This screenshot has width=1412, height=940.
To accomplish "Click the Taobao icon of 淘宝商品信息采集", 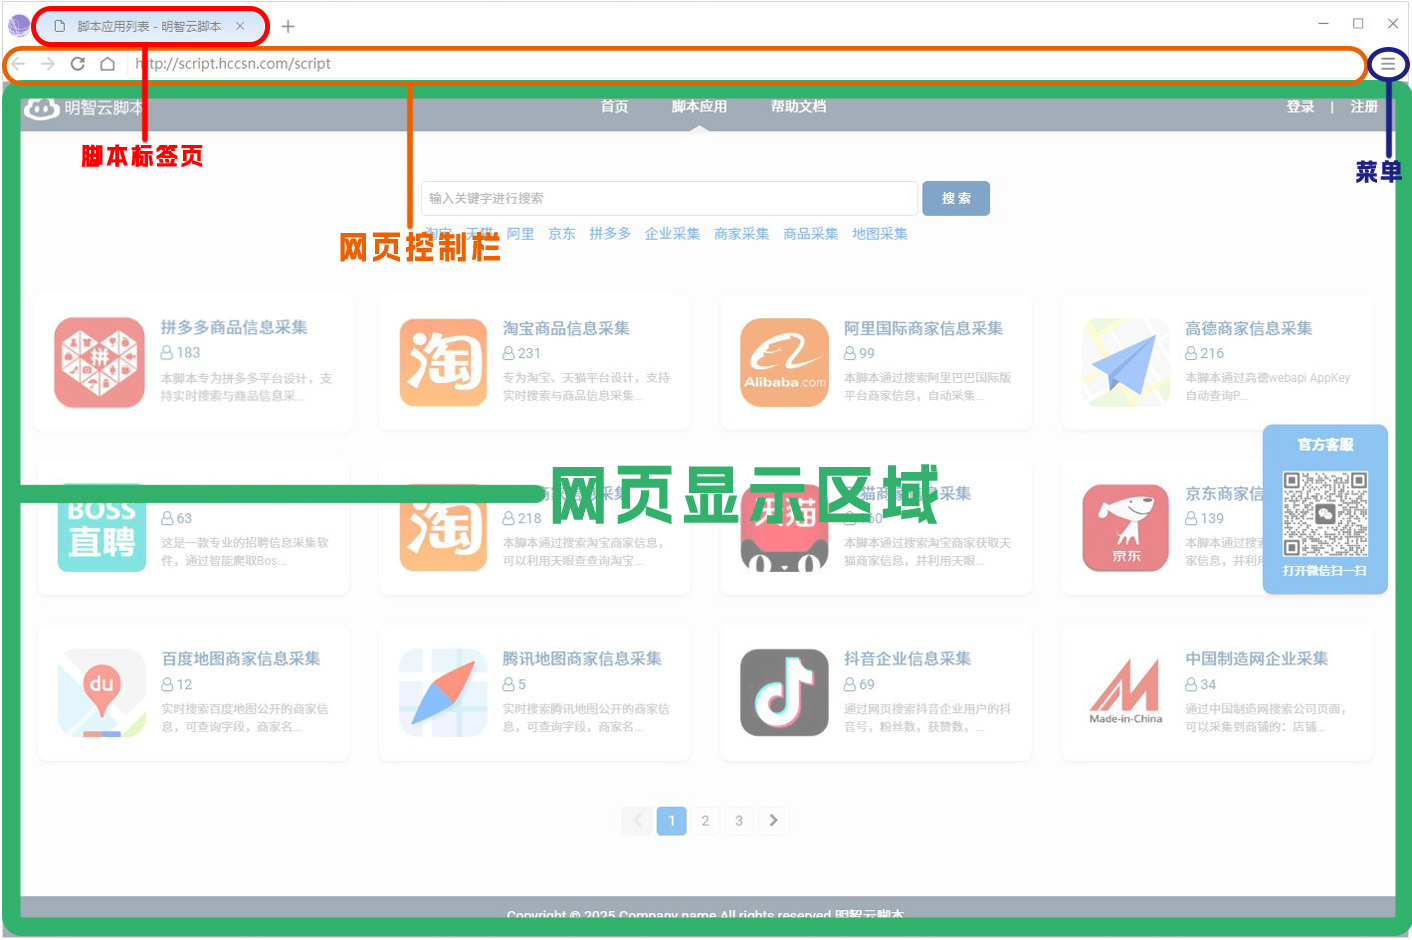I will click(x=443, y=362).
